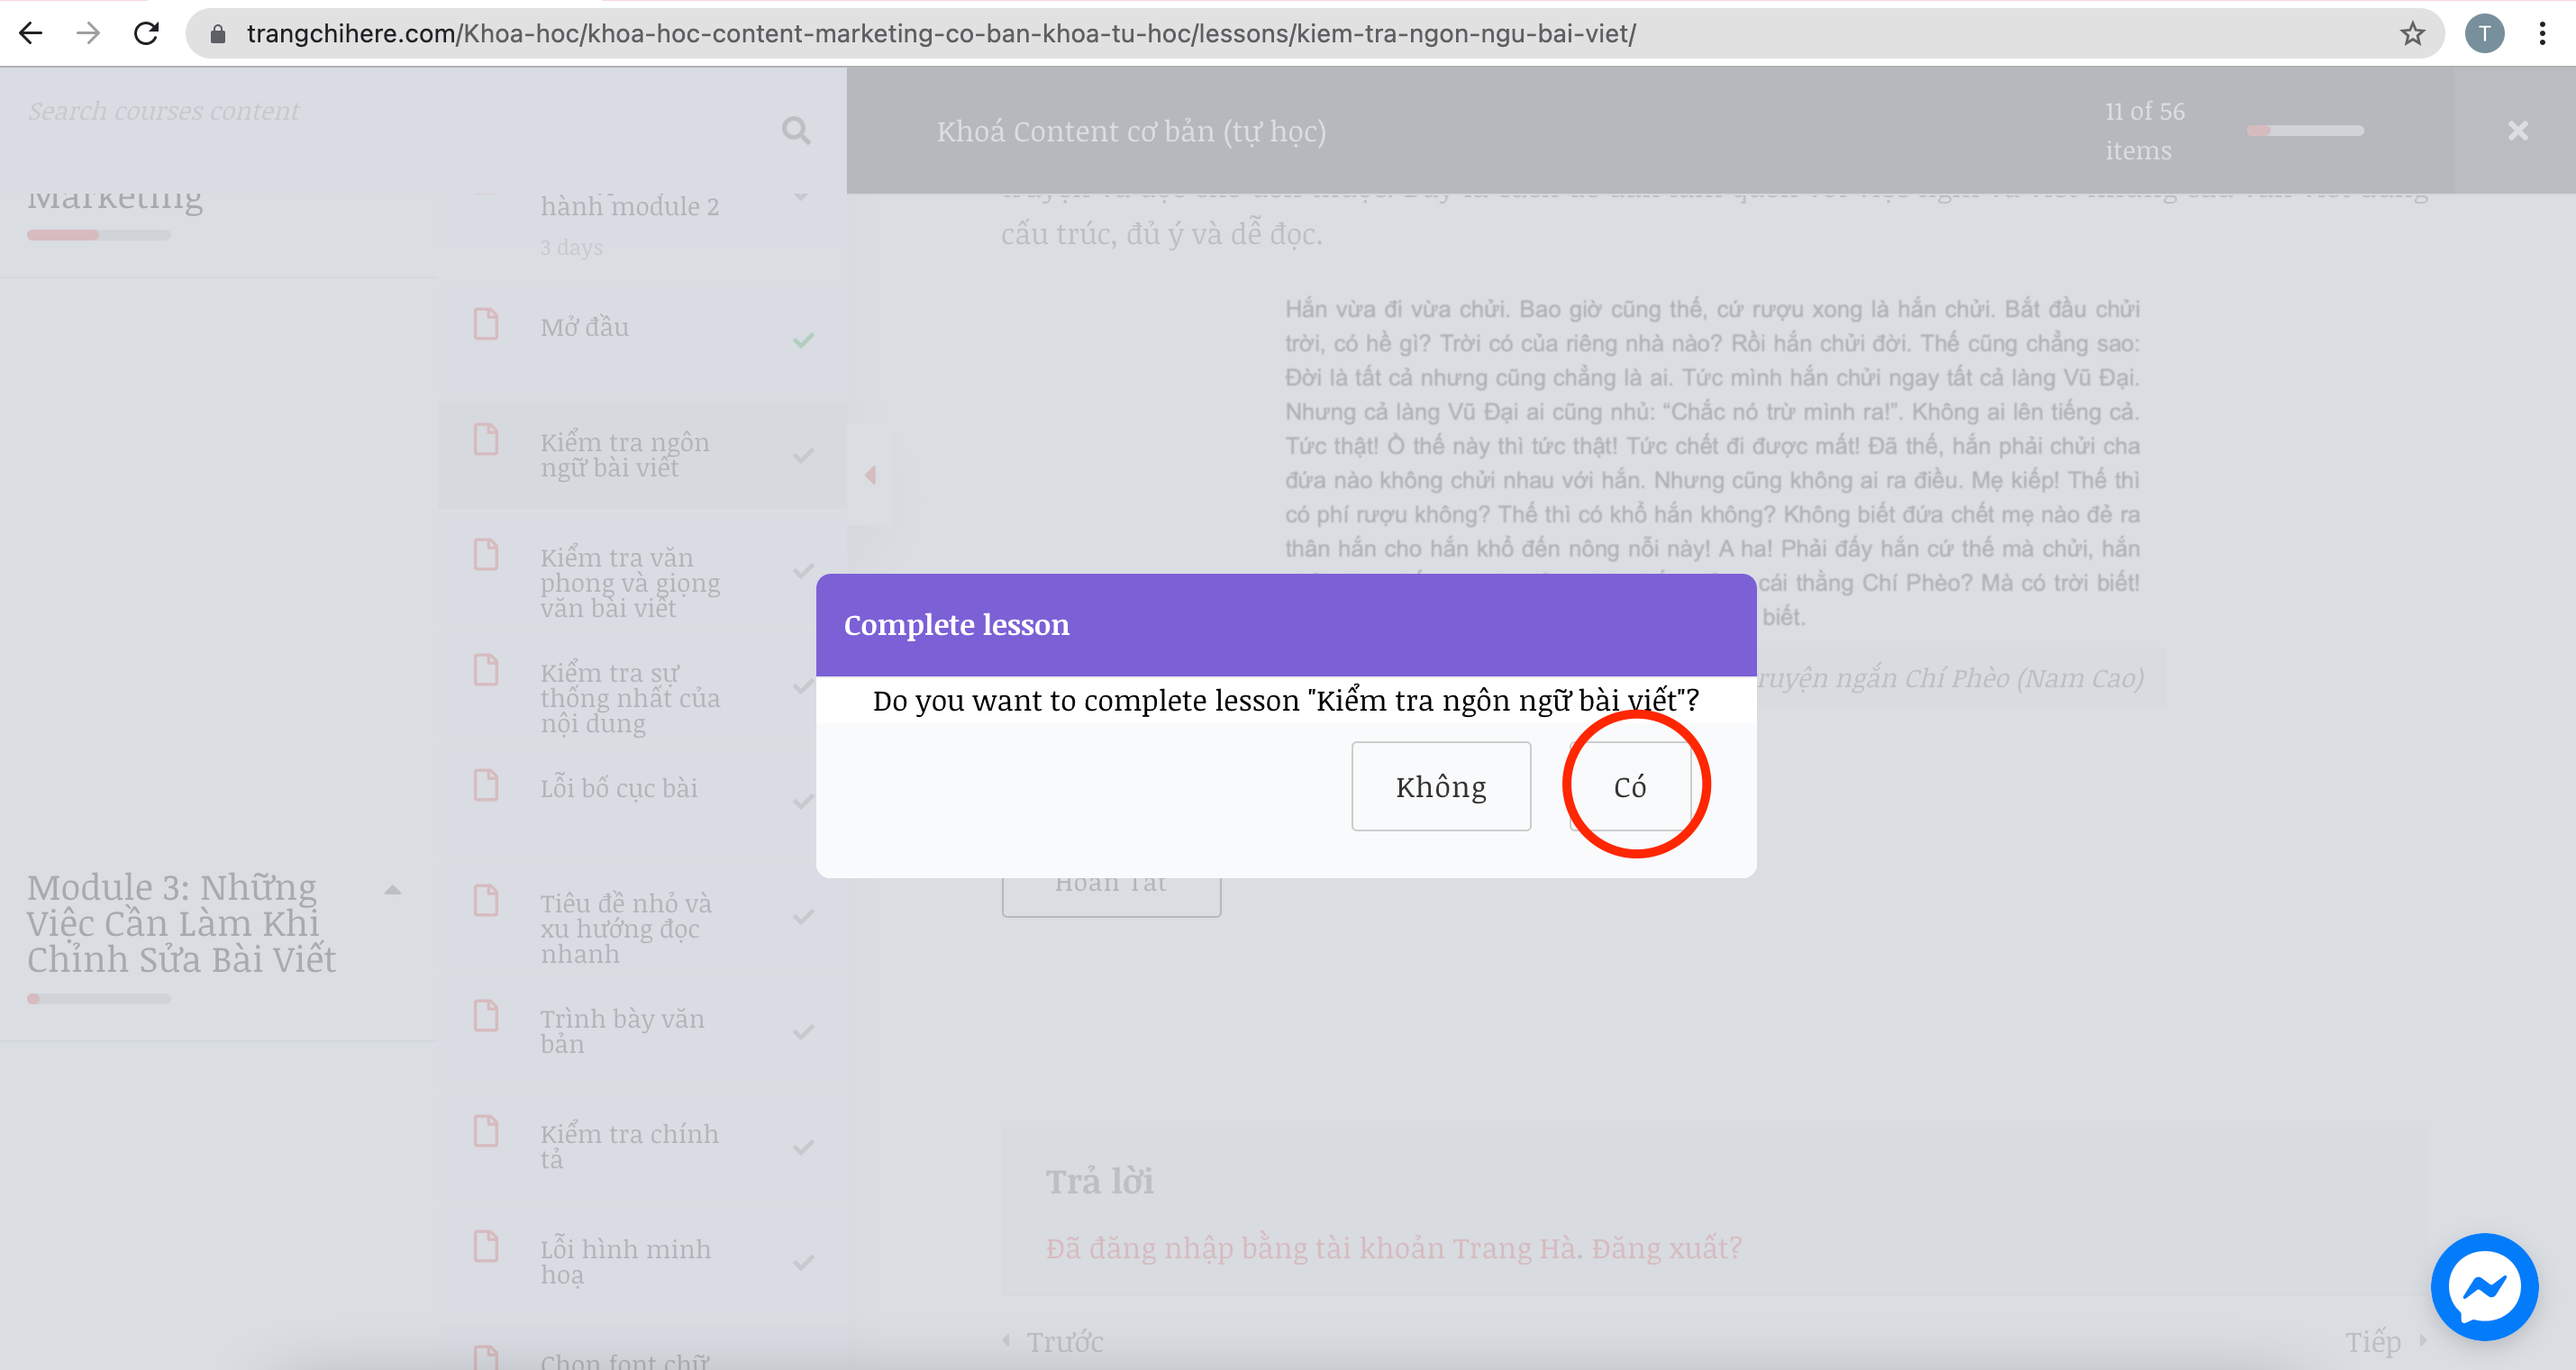Reload the current page
Image resolution: width=2576 pixels, height=1370 pixels.
[x=147, y=33]
